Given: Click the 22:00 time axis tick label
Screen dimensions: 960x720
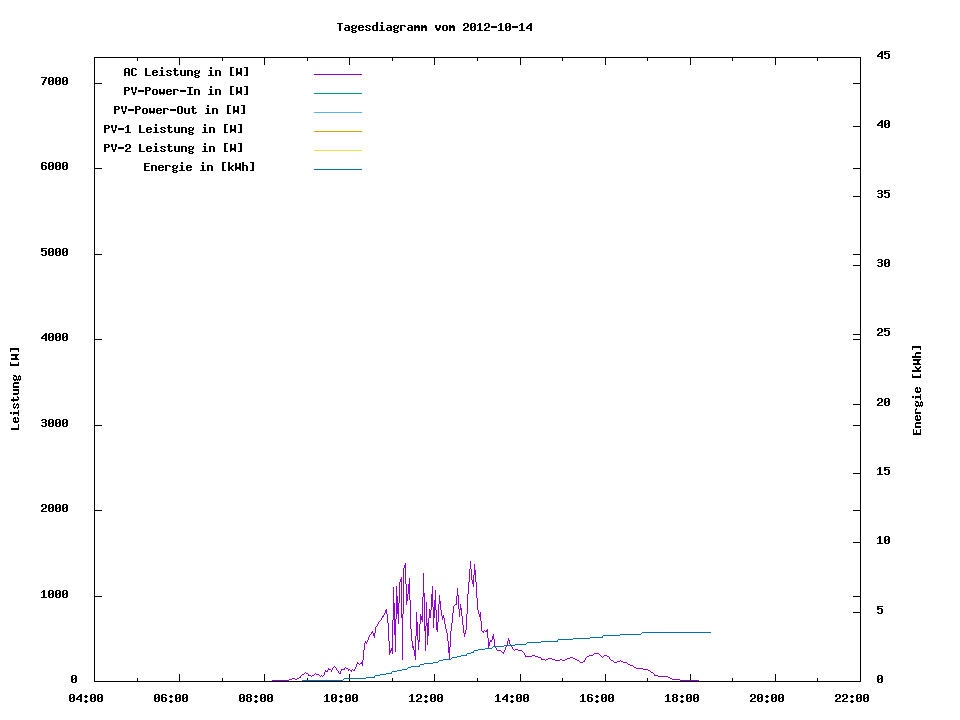Looking at the screenshot, I should [852, 698].
